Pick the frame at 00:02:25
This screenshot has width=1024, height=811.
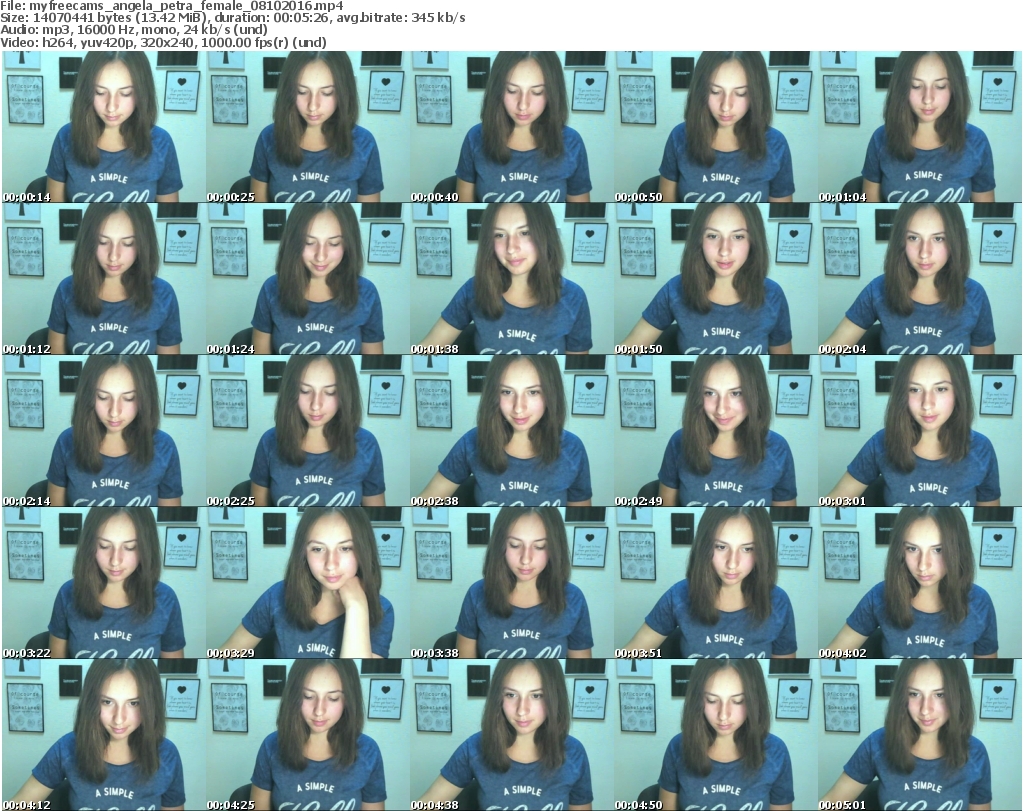coord(308,431)
